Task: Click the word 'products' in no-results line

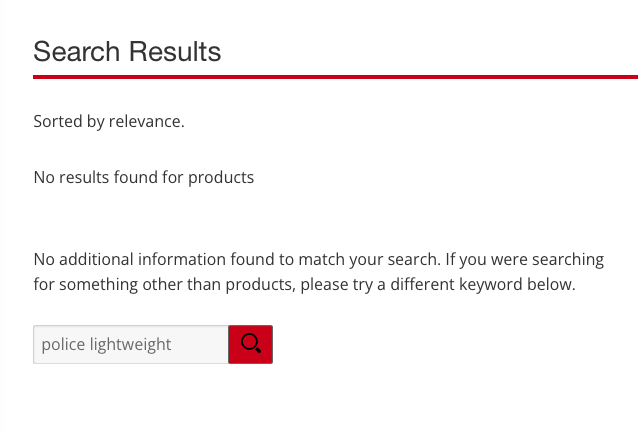Action: coord(221,177)
